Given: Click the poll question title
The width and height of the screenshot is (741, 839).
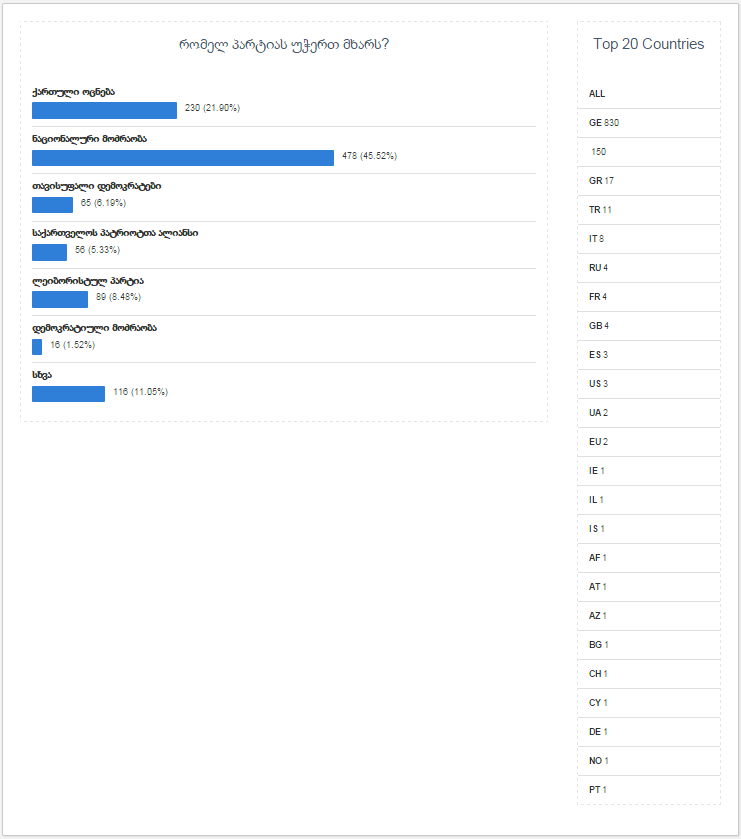Looking at the screenshot, I should [x=284, y=45].
